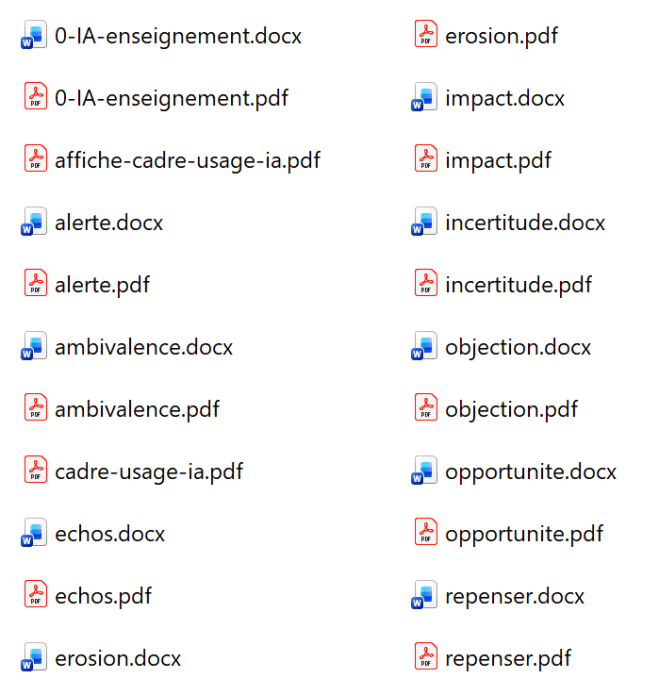Click the Word icon beside alerte.docx
Screen dimensions: 659x695
(34, 223)
